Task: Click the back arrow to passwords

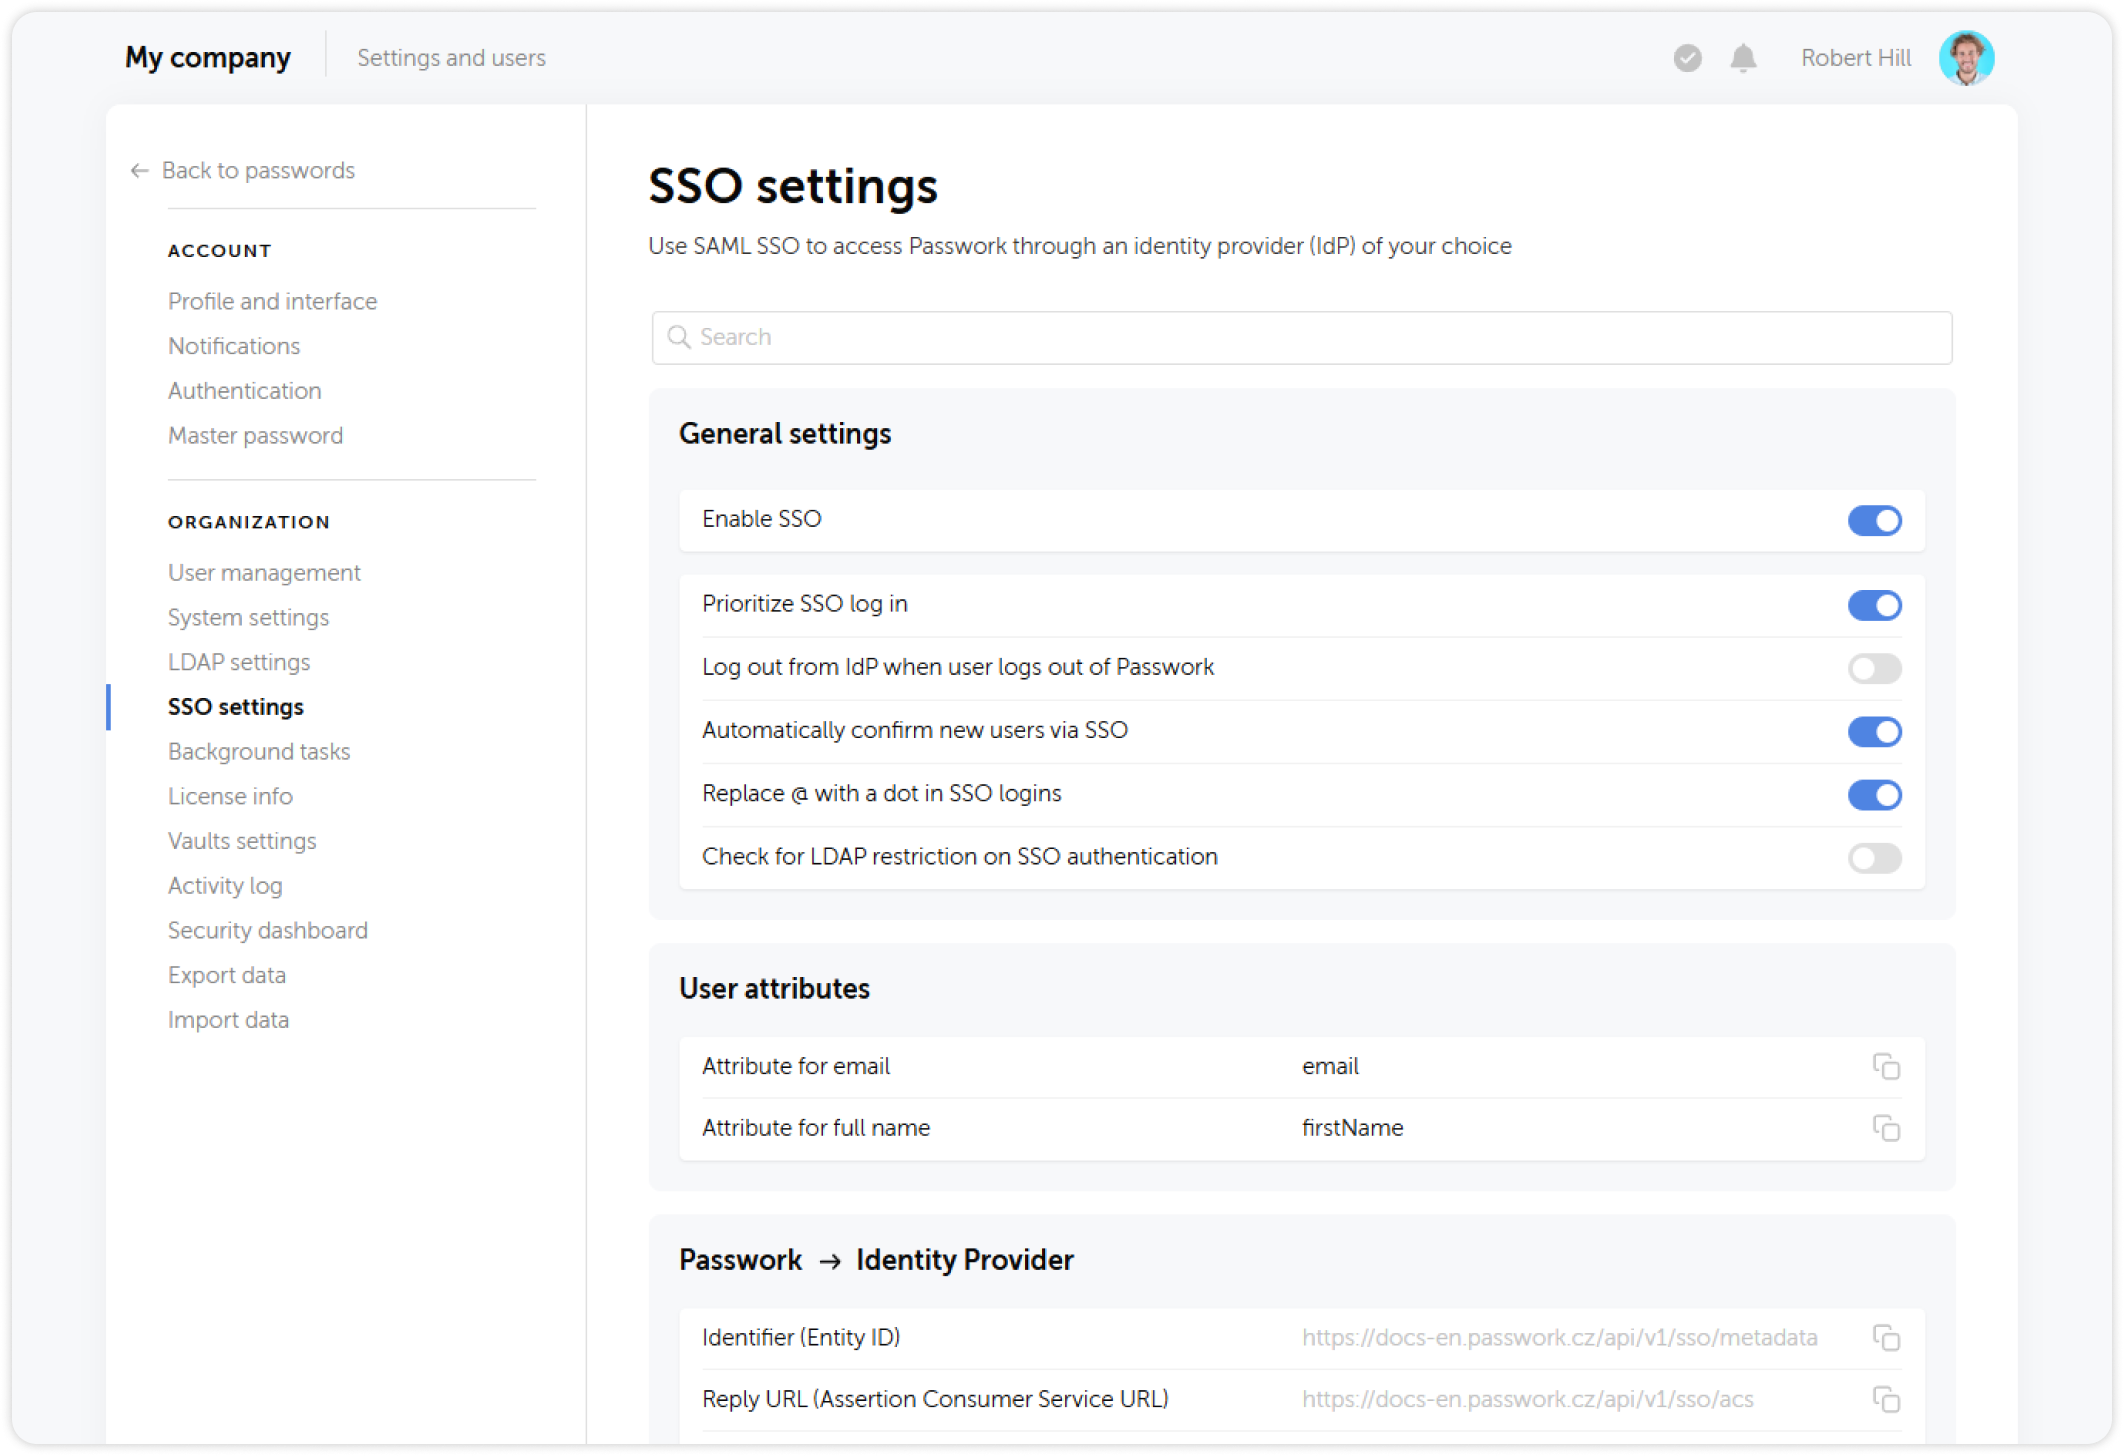Action: tap(138, 170)
